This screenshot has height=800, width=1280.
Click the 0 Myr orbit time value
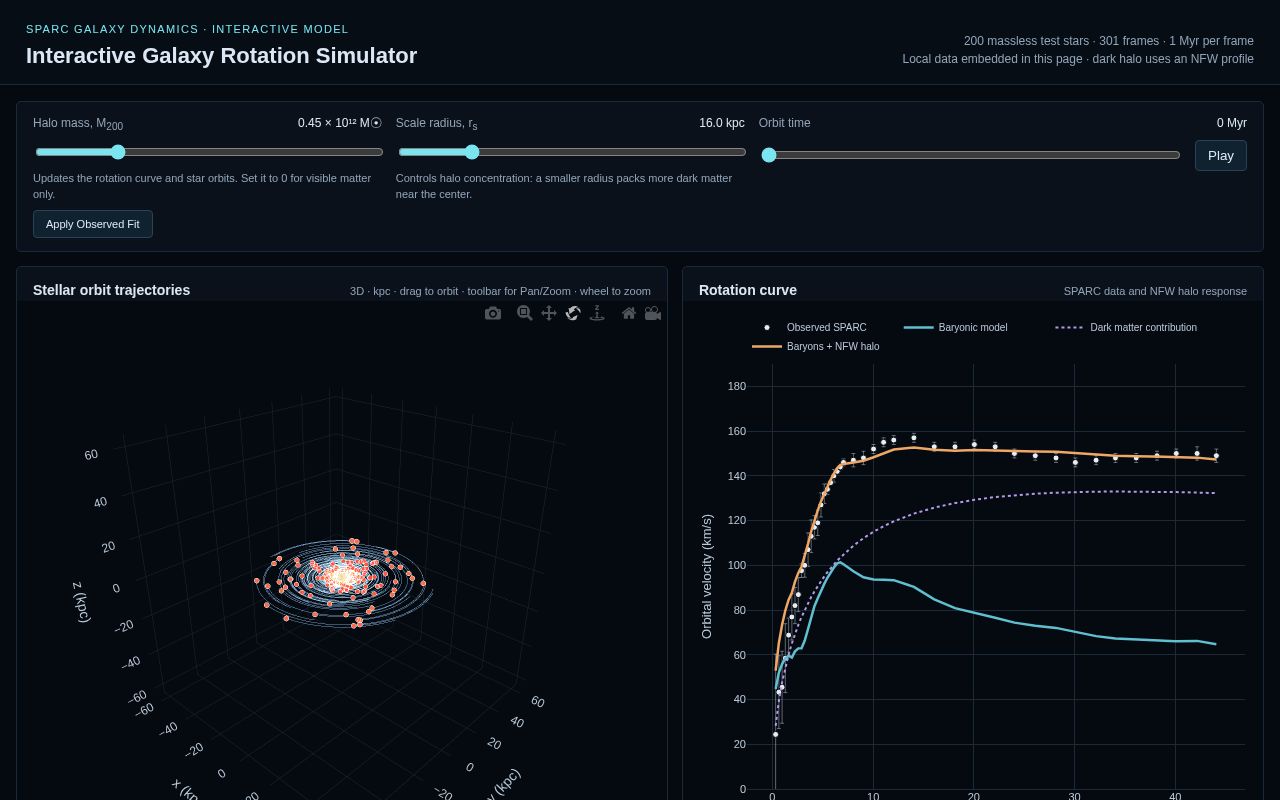[1232, 123]
